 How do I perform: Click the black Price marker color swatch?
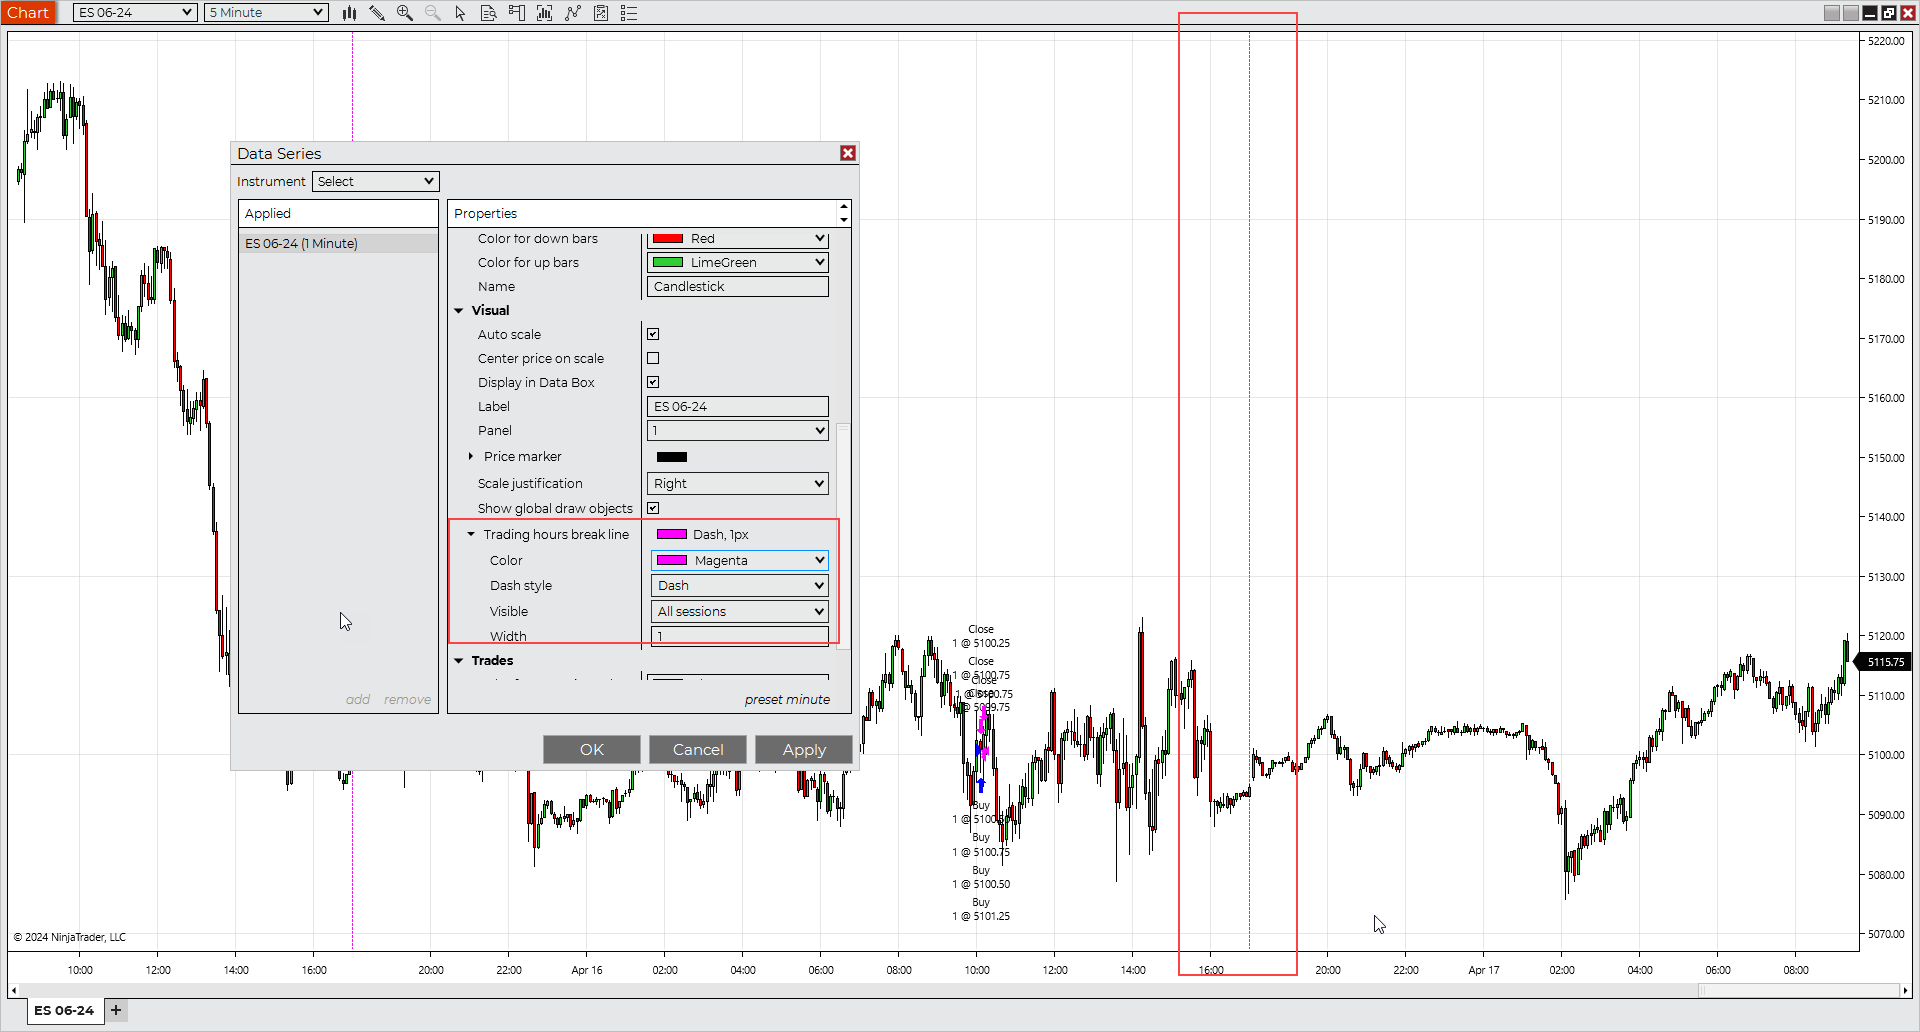672,457
